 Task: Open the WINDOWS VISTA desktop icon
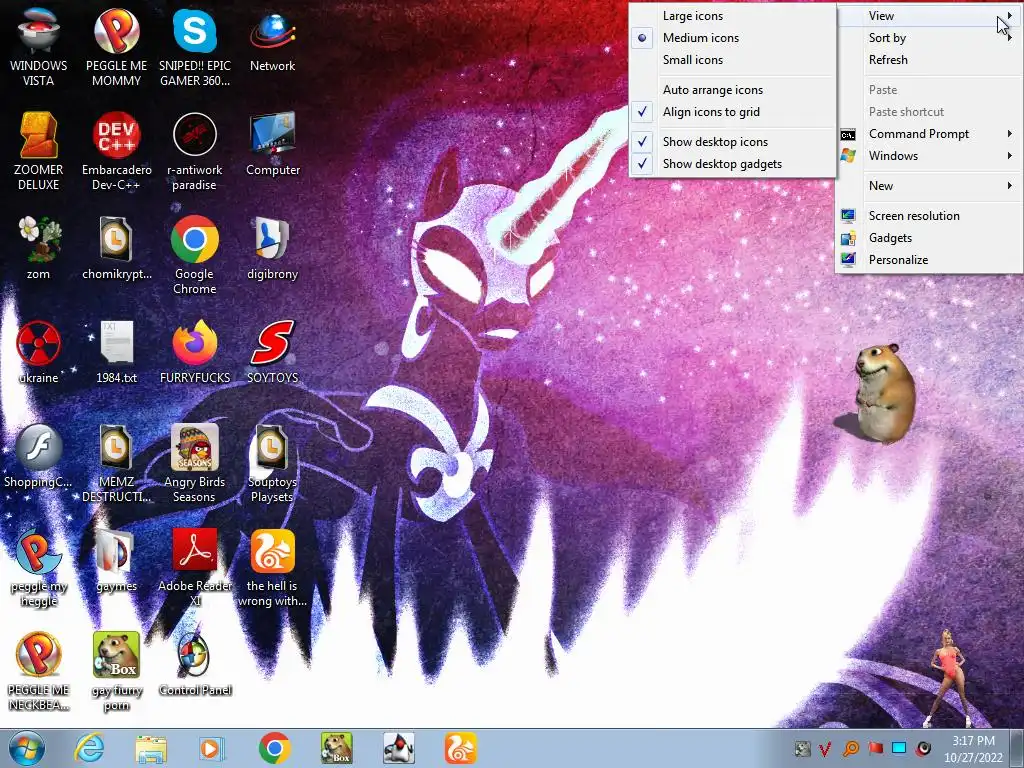(x=39, y=46)
